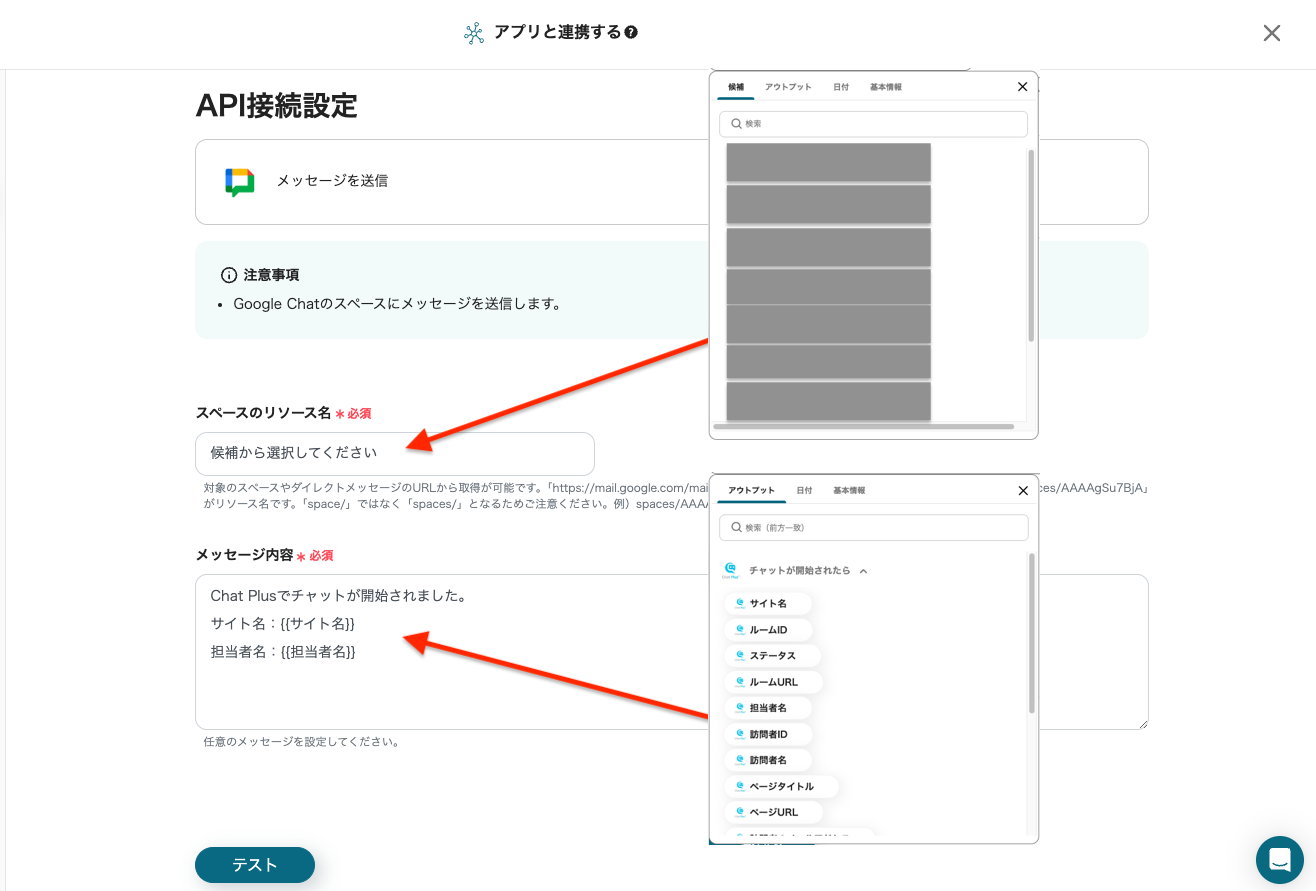
Task: Insert the ページURL output chip
Action: [773, 812]
